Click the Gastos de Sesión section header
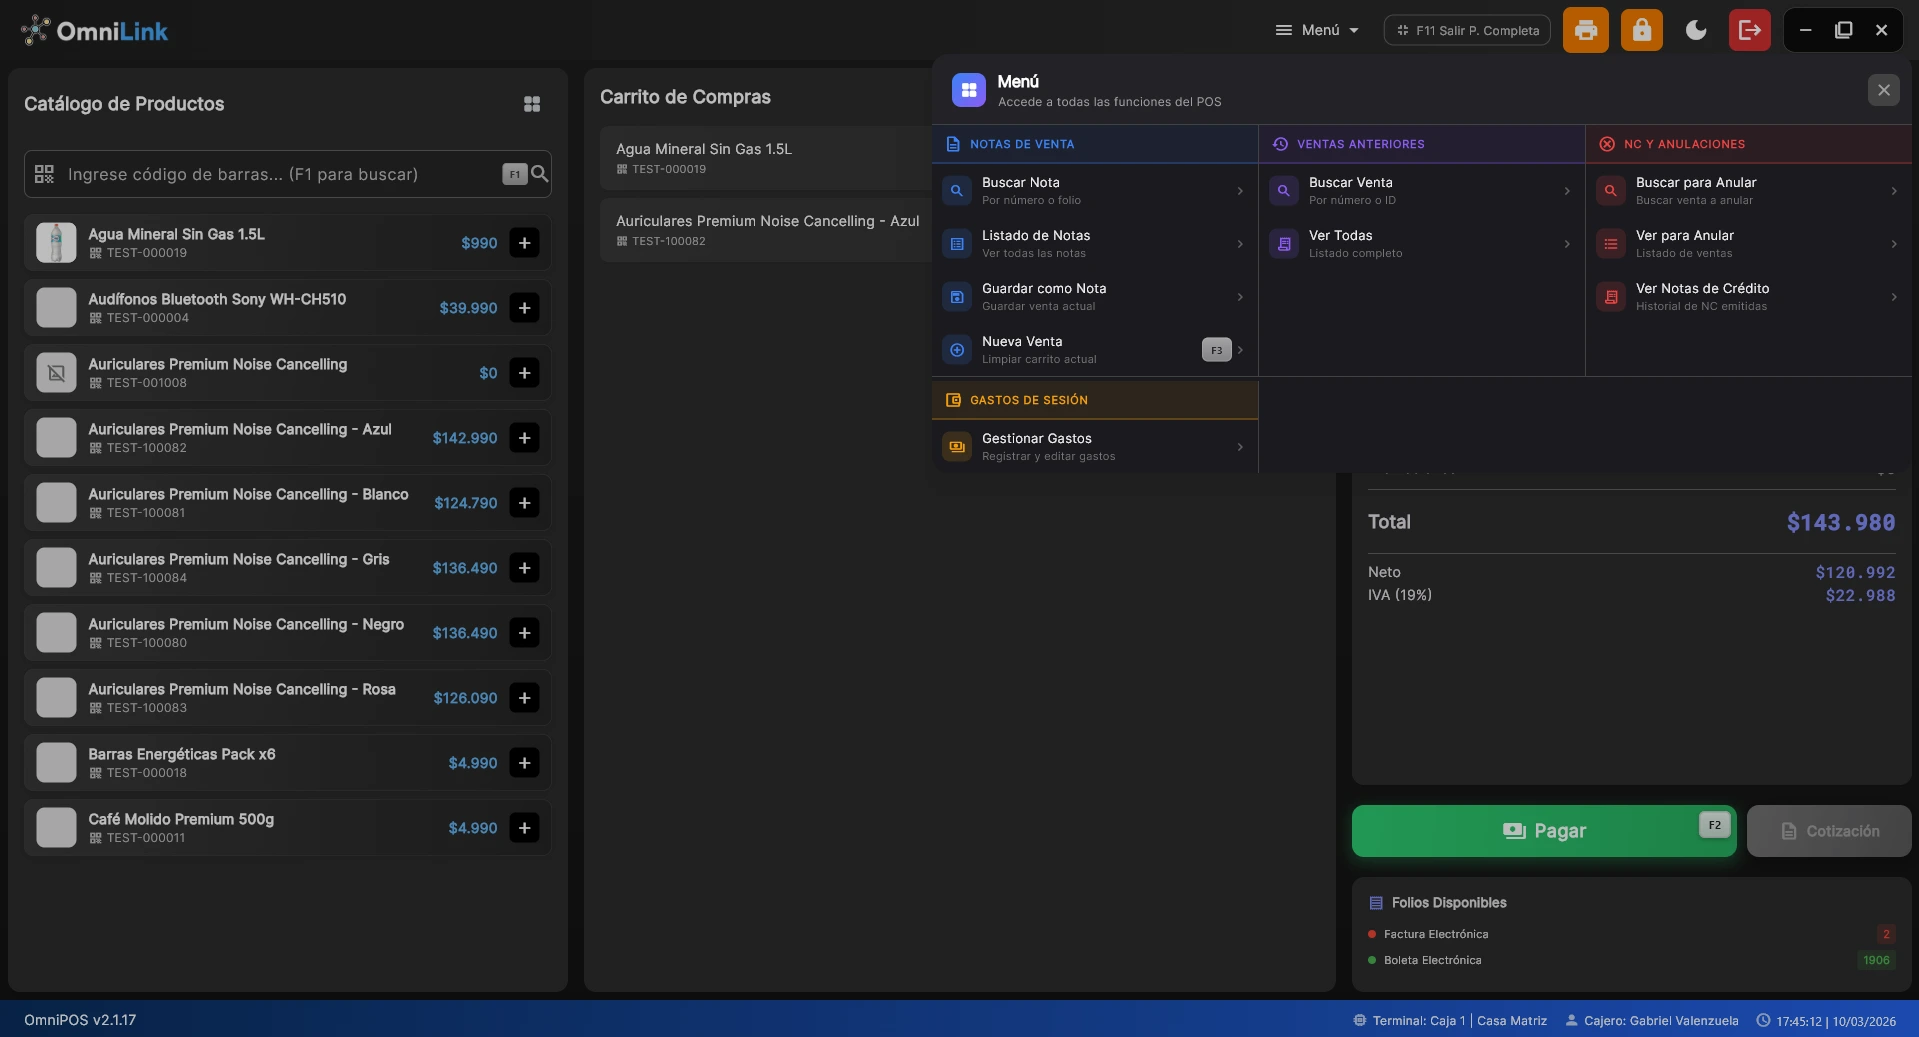1919x1037 pixels. (1094, 400)
